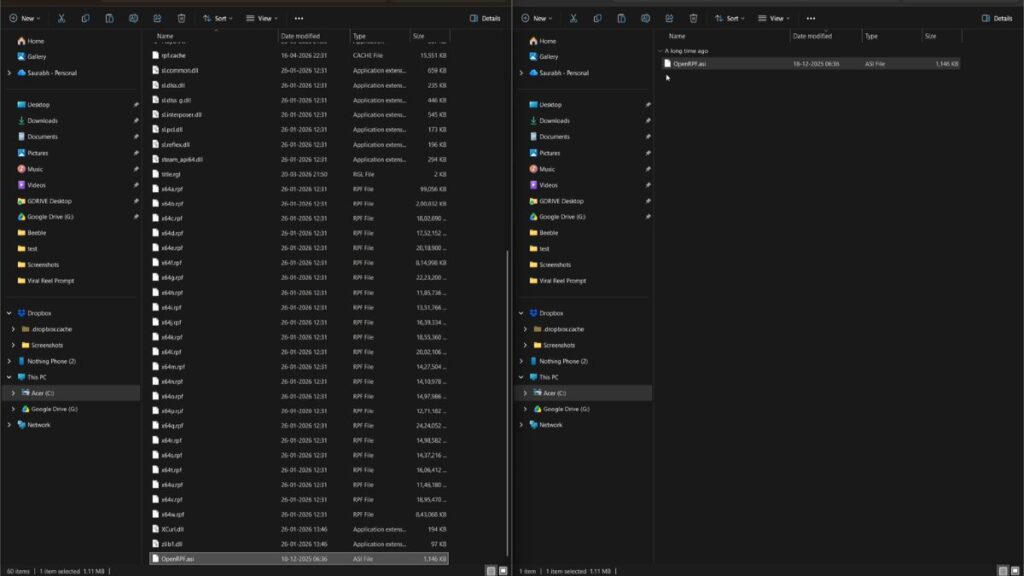Viewport: 1024px width, 576px height.
Task: Open the View dropdown in the 60-items window
Action: click(262, 18)
